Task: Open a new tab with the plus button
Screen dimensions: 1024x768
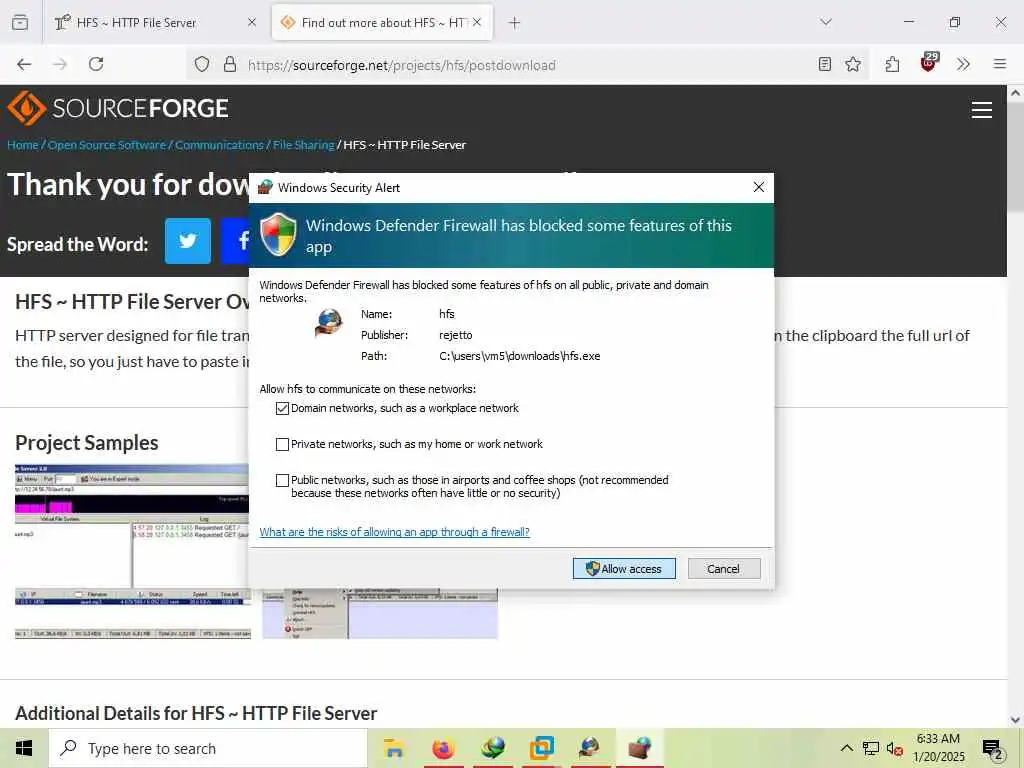Action: 515,23
